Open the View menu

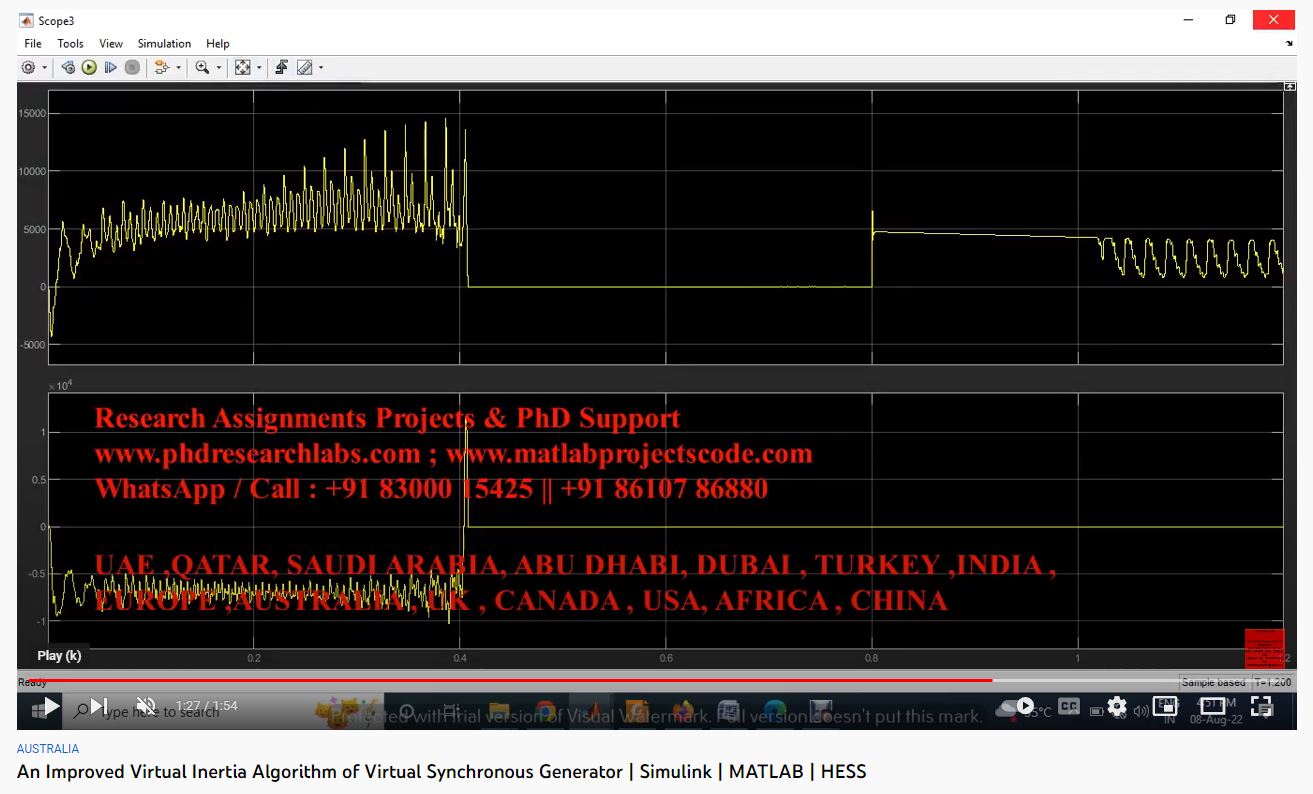coord(111,44)
